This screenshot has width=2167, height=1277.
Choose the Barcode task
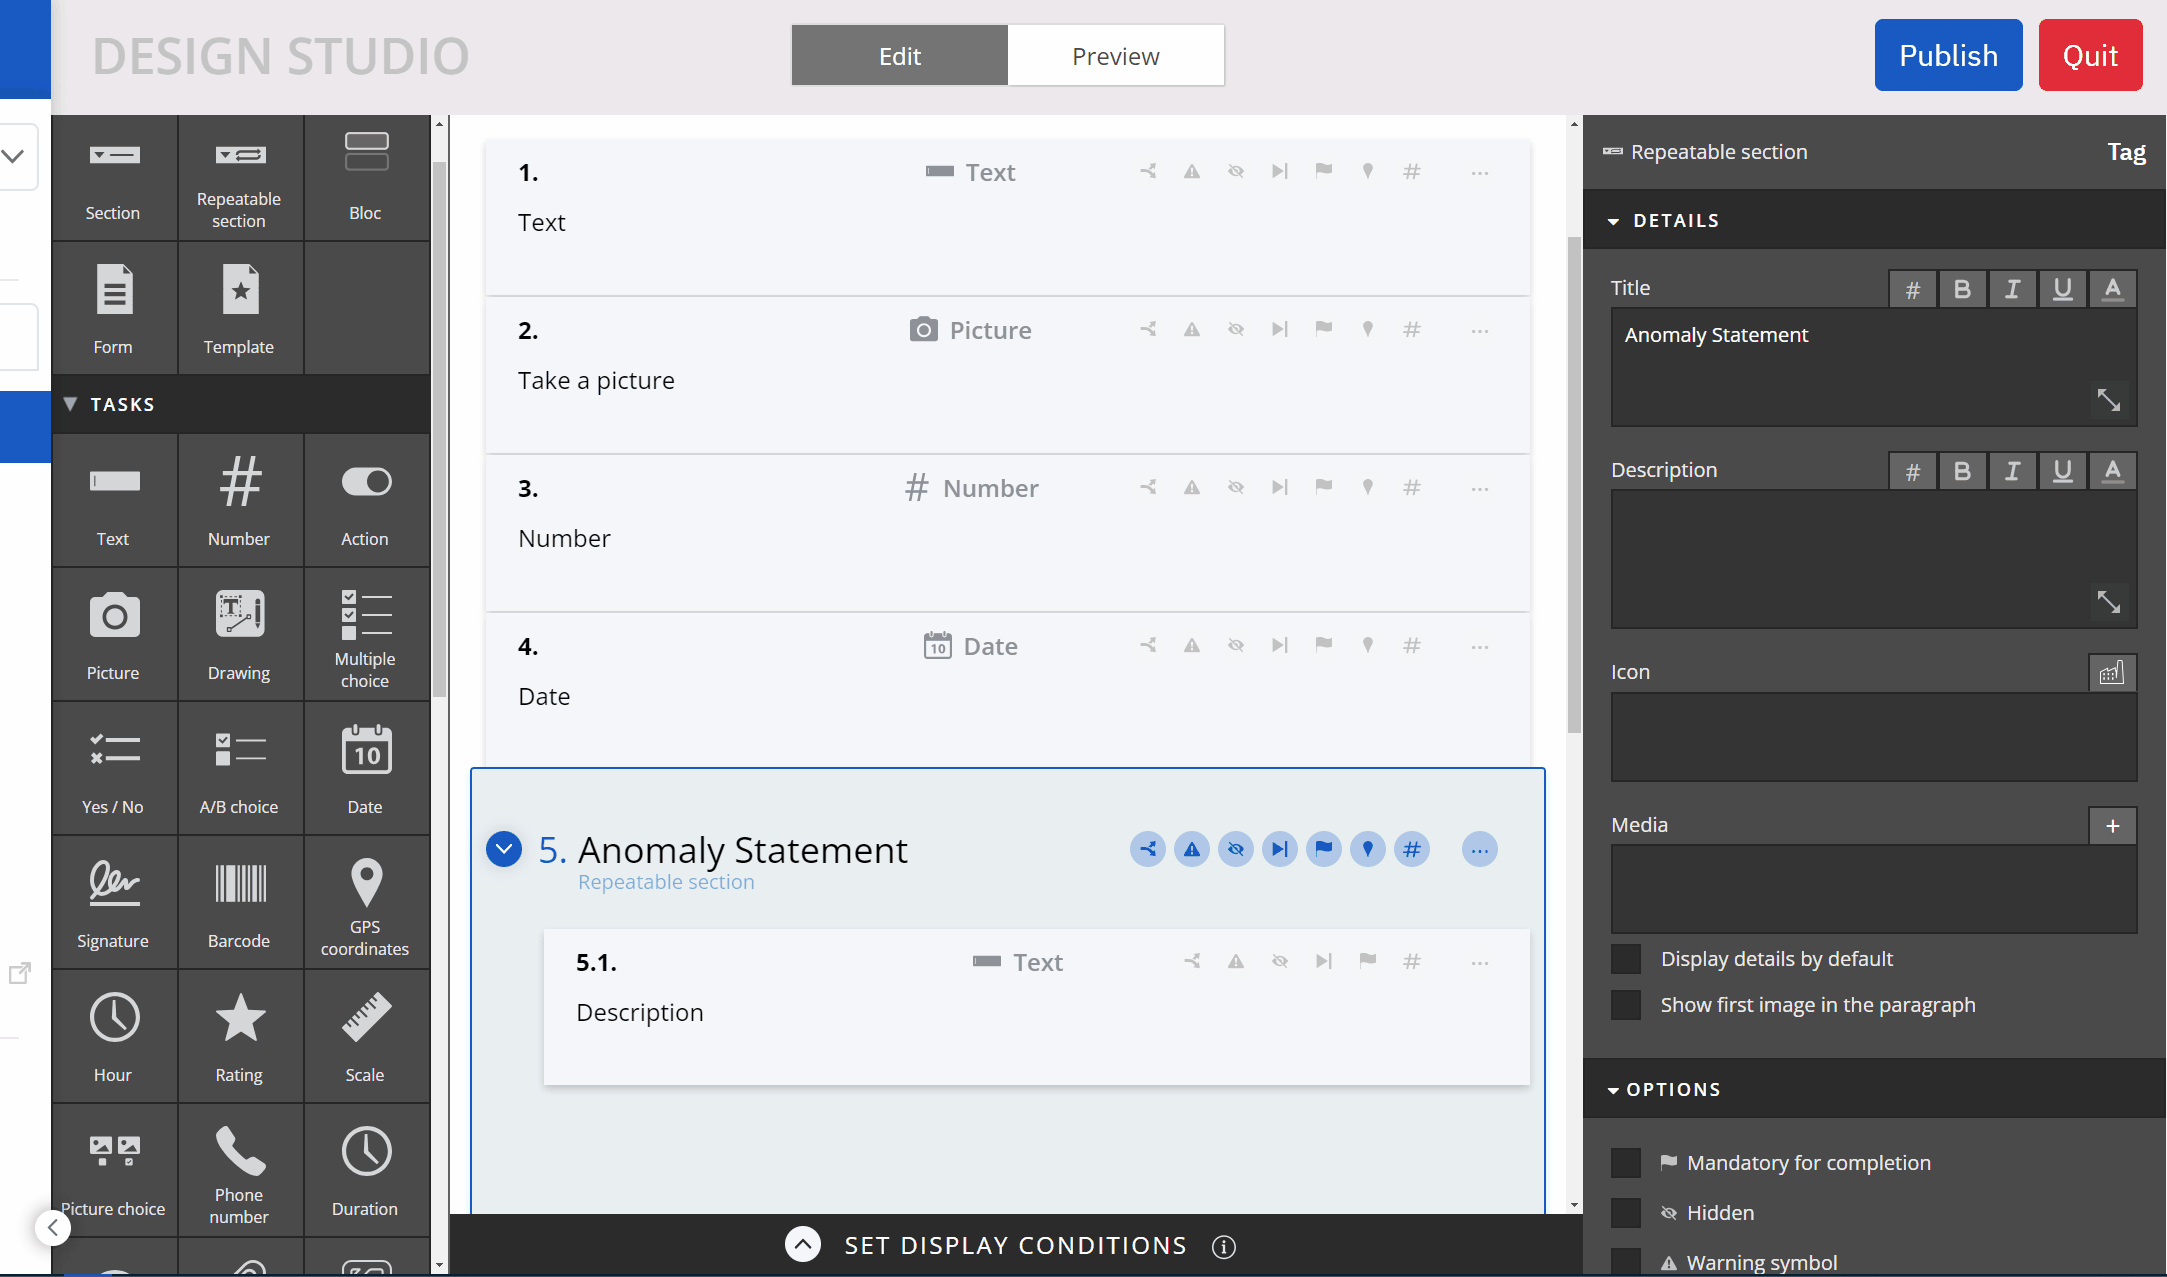pos(239,903)
